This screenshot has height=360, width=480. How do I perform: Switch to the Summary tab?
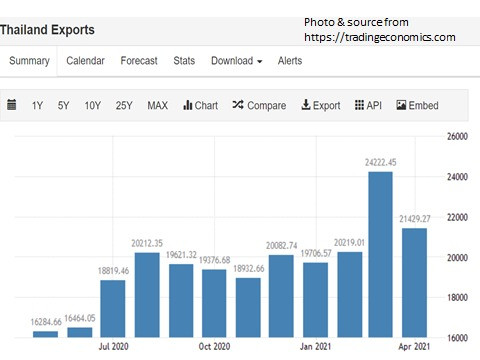point(29,61)
